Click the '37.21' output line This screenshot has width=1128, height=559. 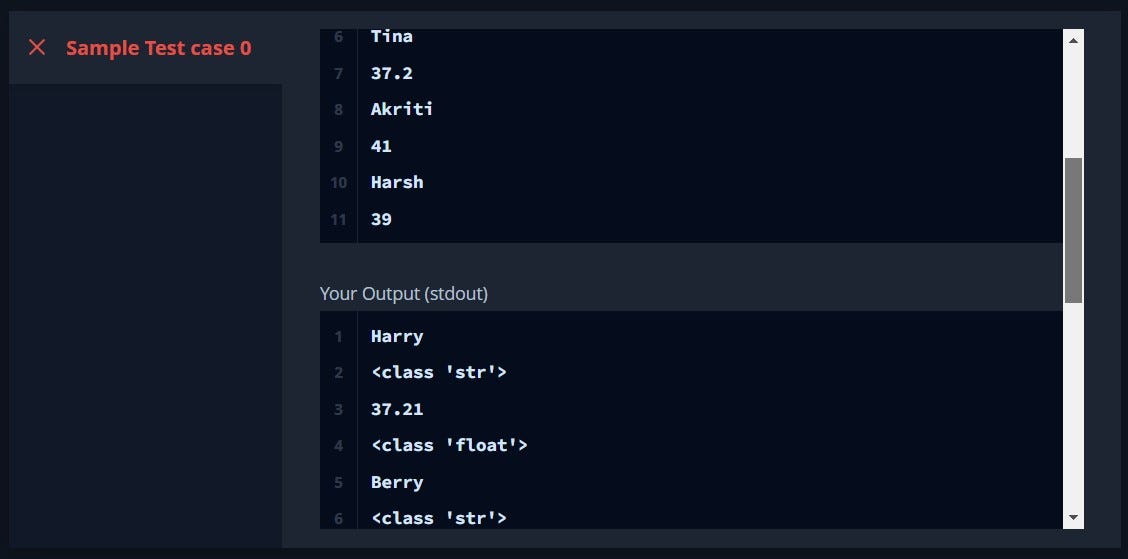(x=396, y=409)
